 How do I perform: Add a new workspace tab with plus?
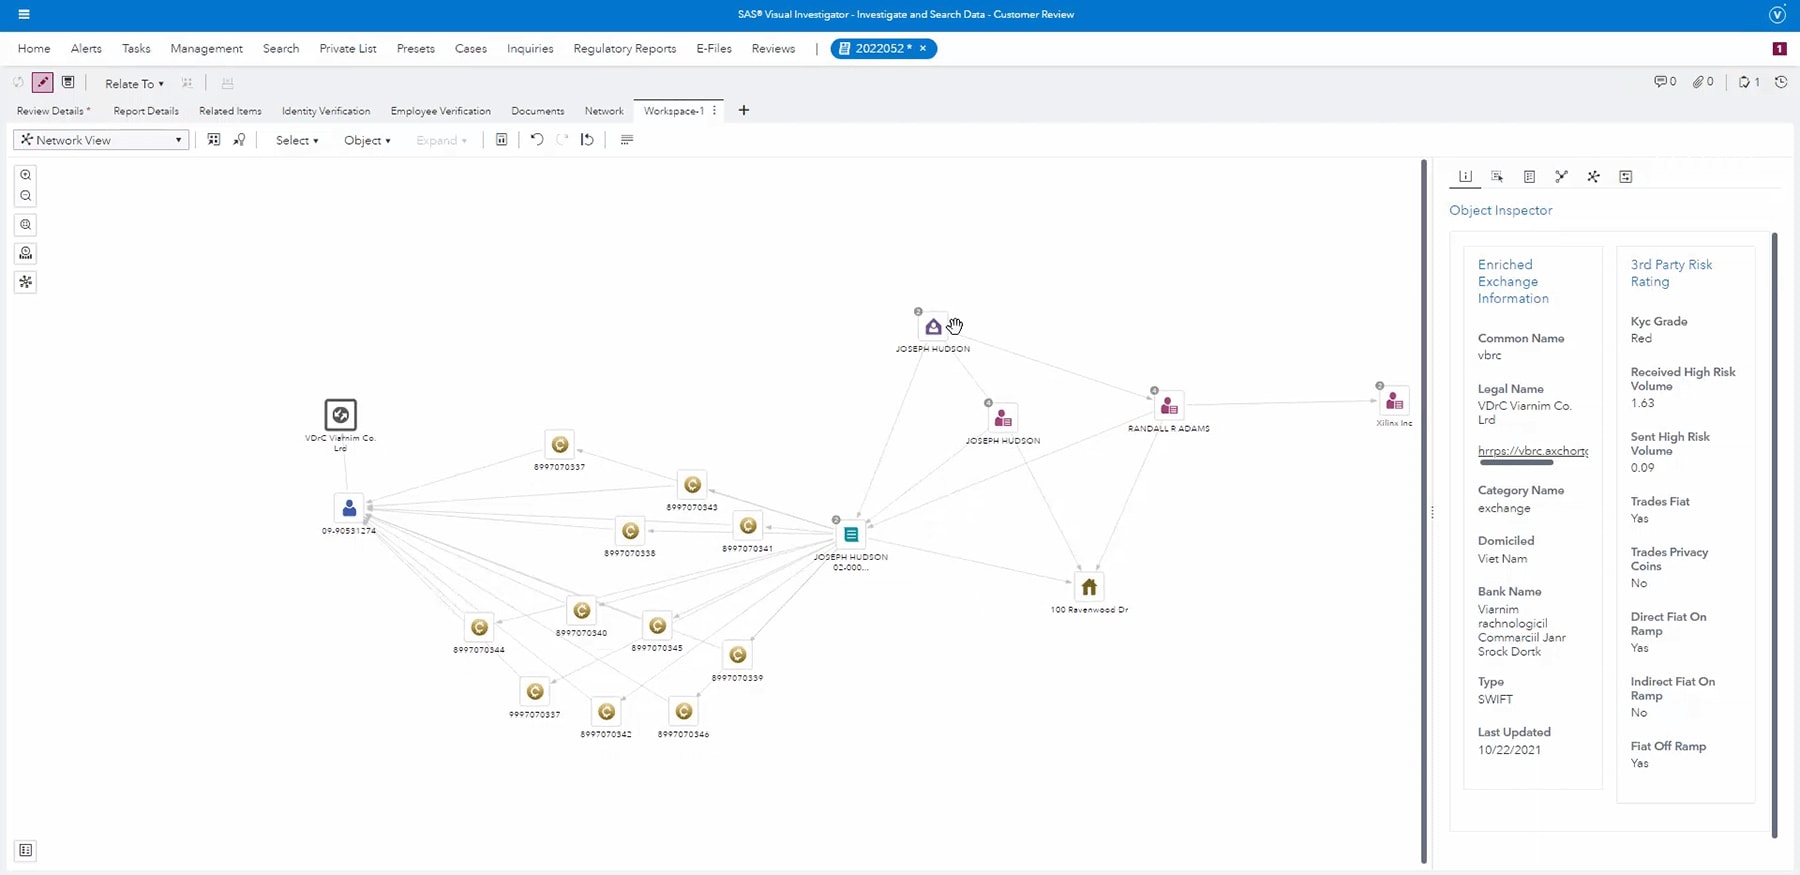click(744, 110)
